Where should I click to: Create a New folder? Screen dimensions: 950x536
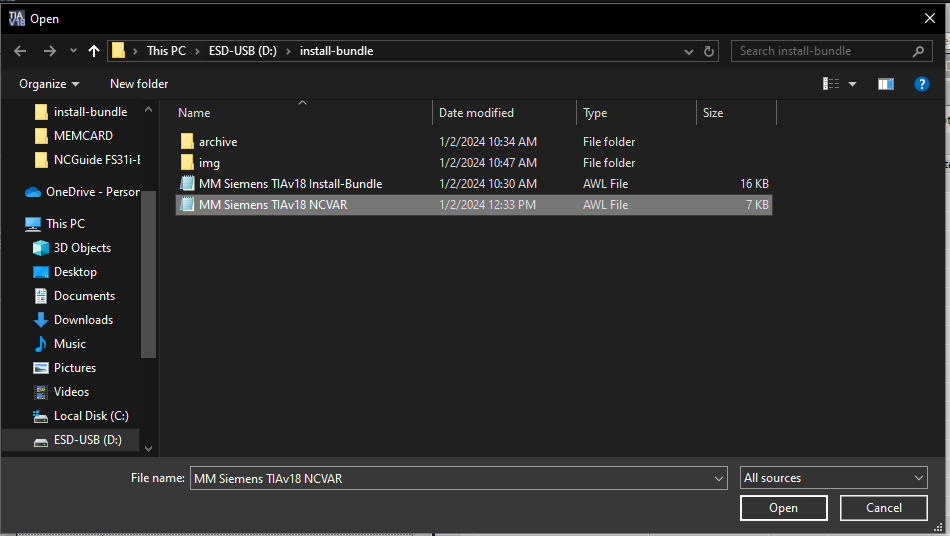(x=139, y=84)
